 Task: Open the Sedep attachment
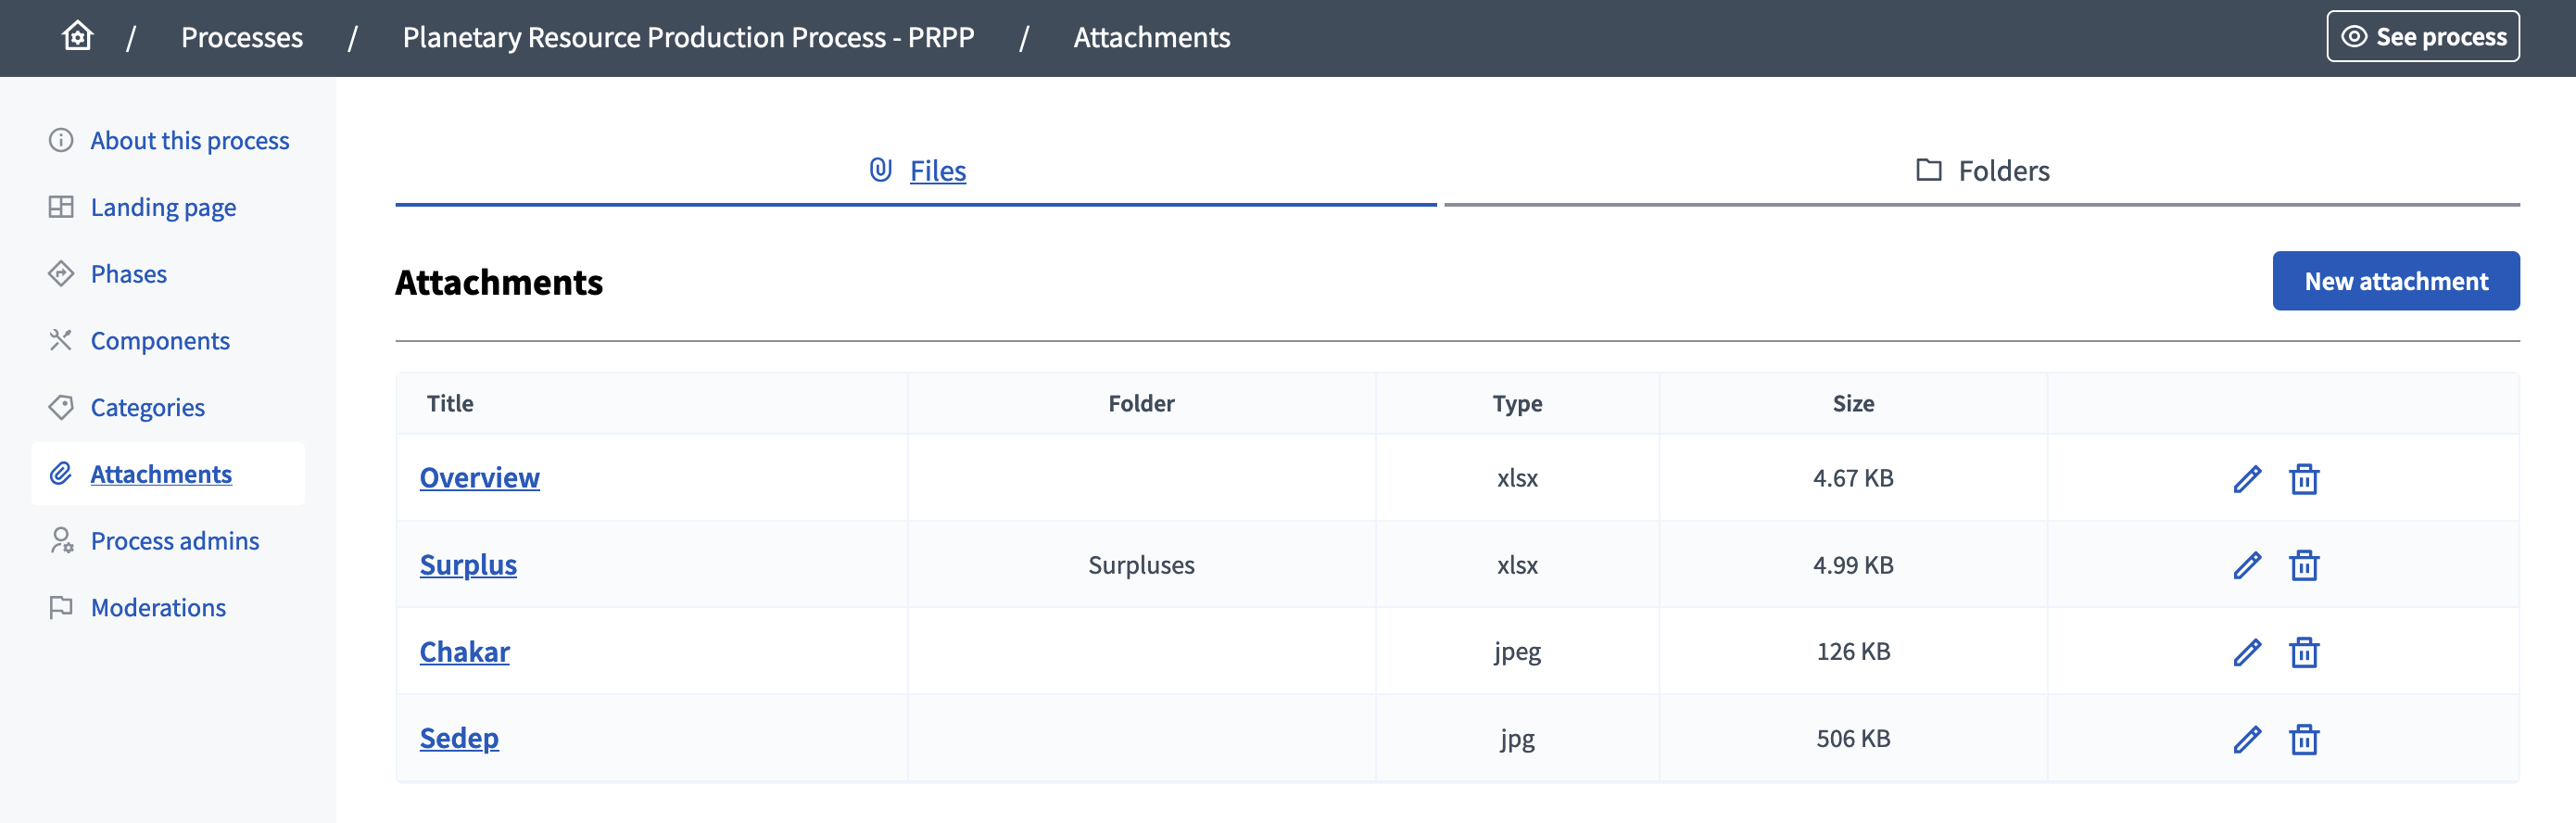point(459,737)
